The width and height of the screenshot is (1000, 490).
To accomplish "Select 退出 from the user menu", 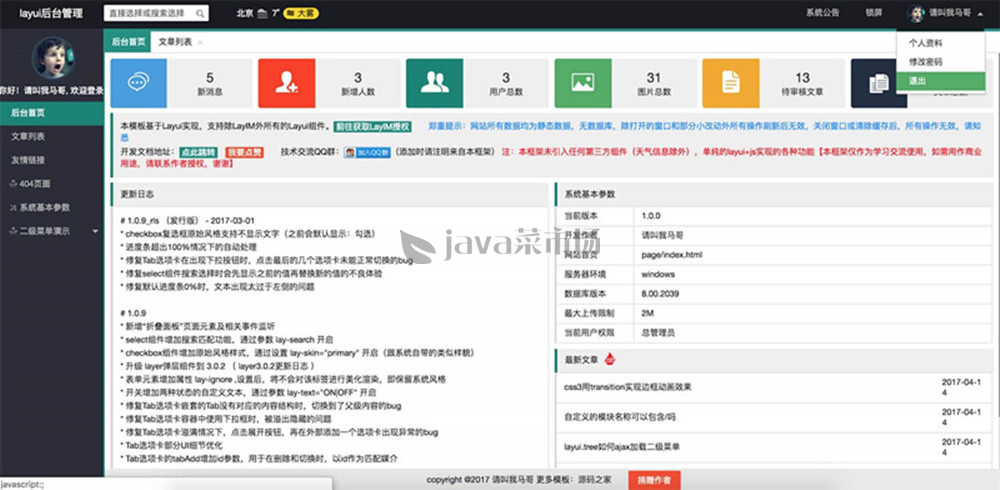I will [918, 79].
